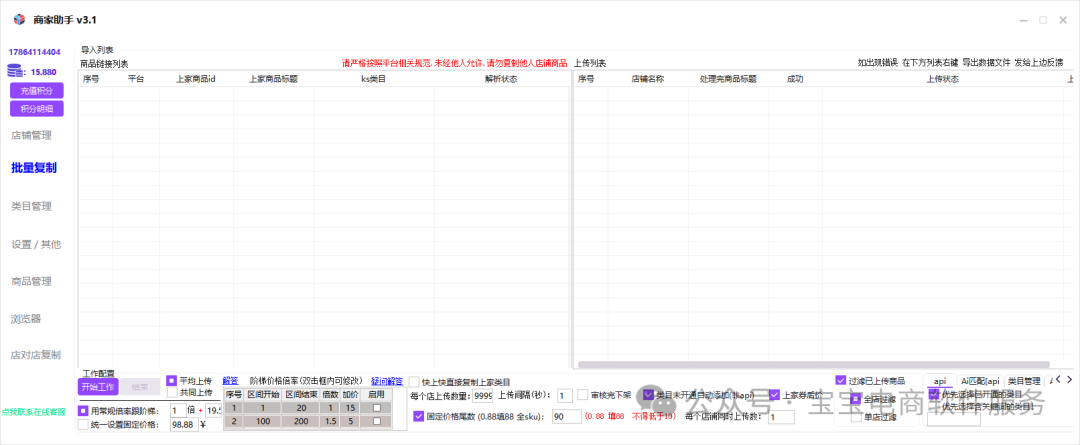The height and width of the screenshot is (445, 1080).
Task: Select the 全店过滤 option
Action: pyautogui.click(x=856, y=399)
